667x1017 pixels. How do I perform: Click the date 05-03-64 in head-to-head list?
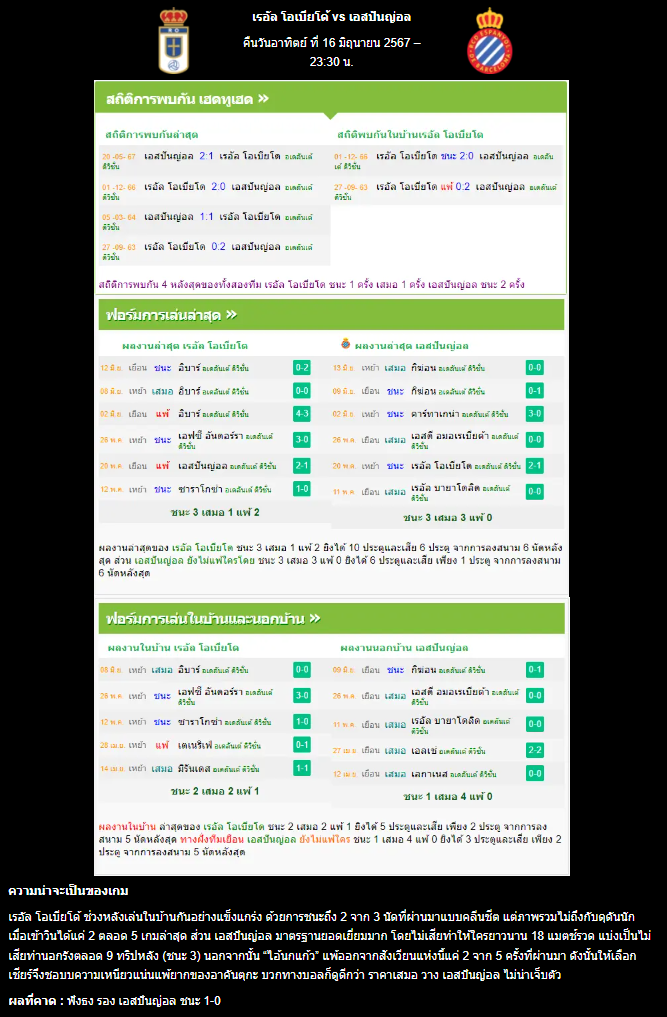pos(119,217)
